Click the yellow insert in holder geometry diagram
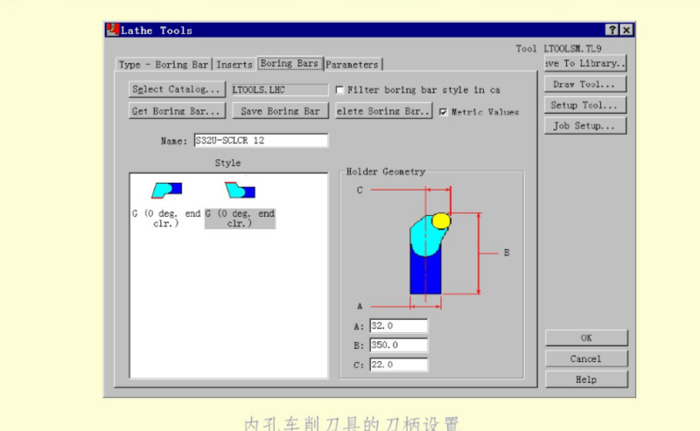The width and height of the screenshot is (700, 431). point(442,219)
